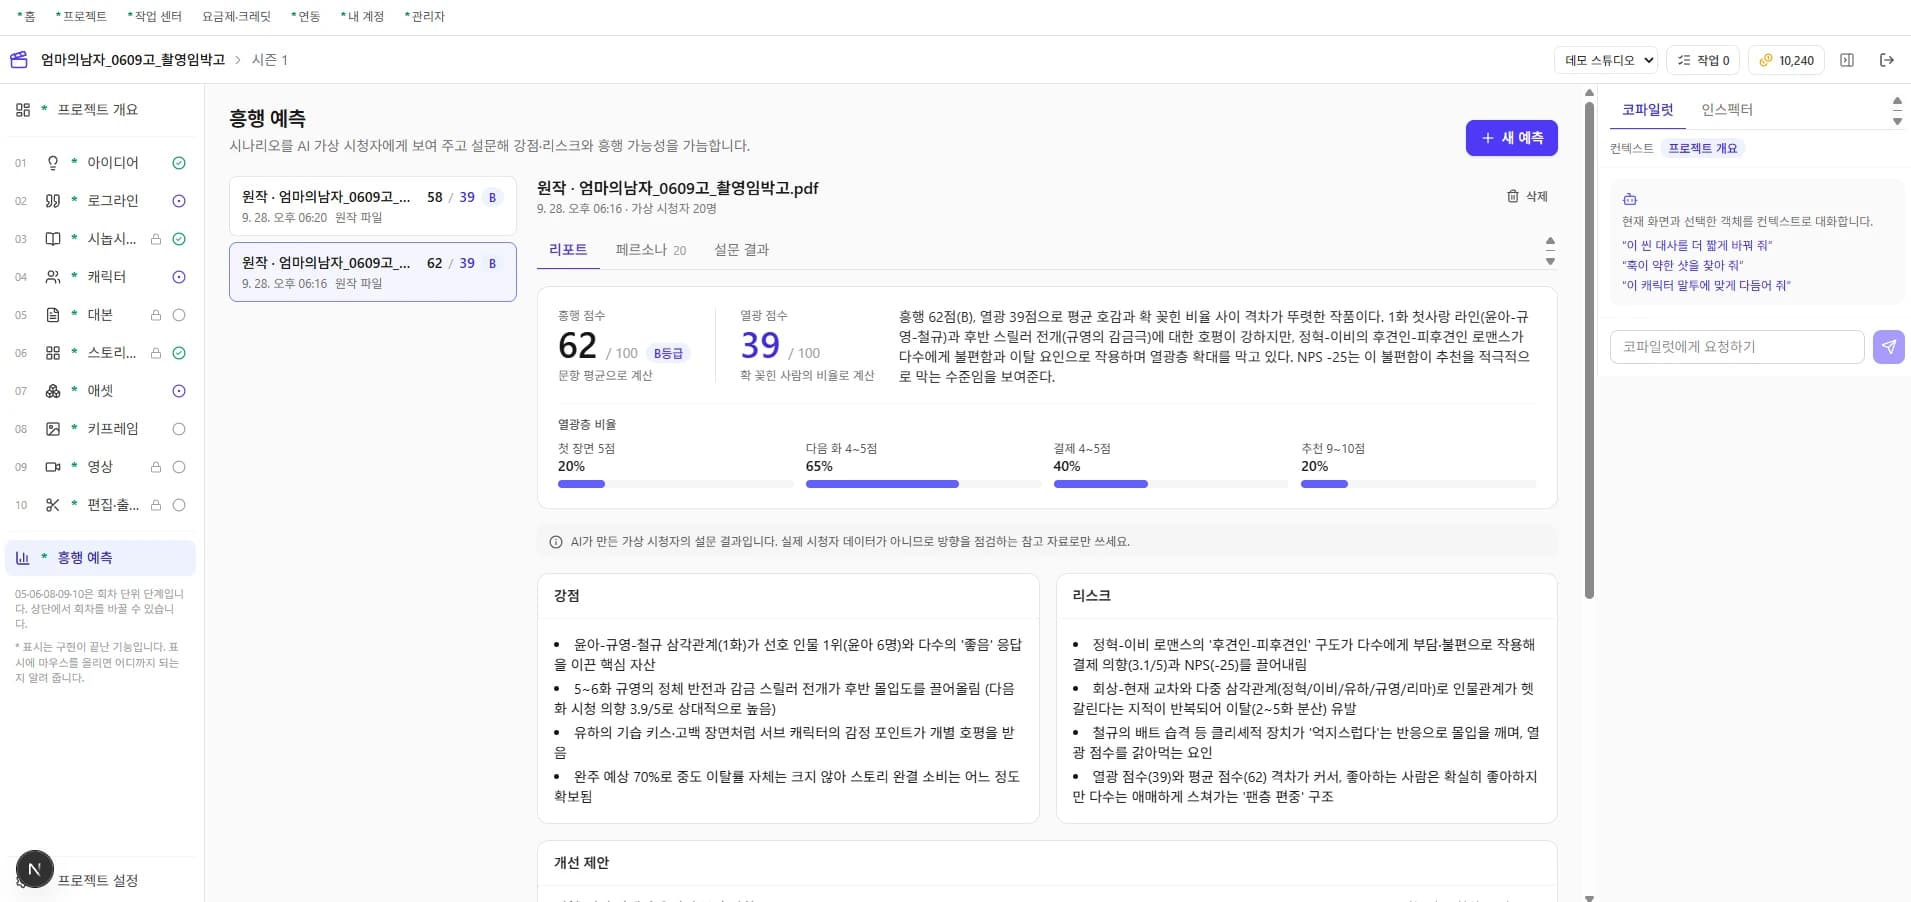The width and height of the screenshot is (1911, 902).
Task: Select the 키프레임 image icon
Action: coord(53,429)
